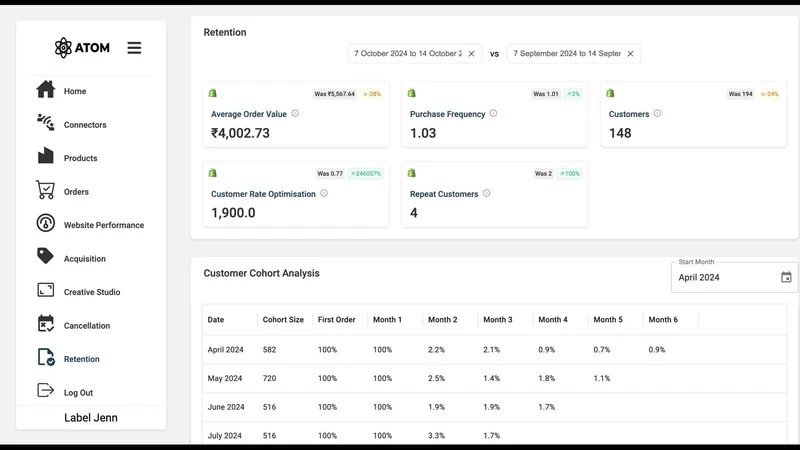The width and height of the screenshot is (800, 450).
Task: Click the Log Out arrow icon
Action: (x=45, y=390)
